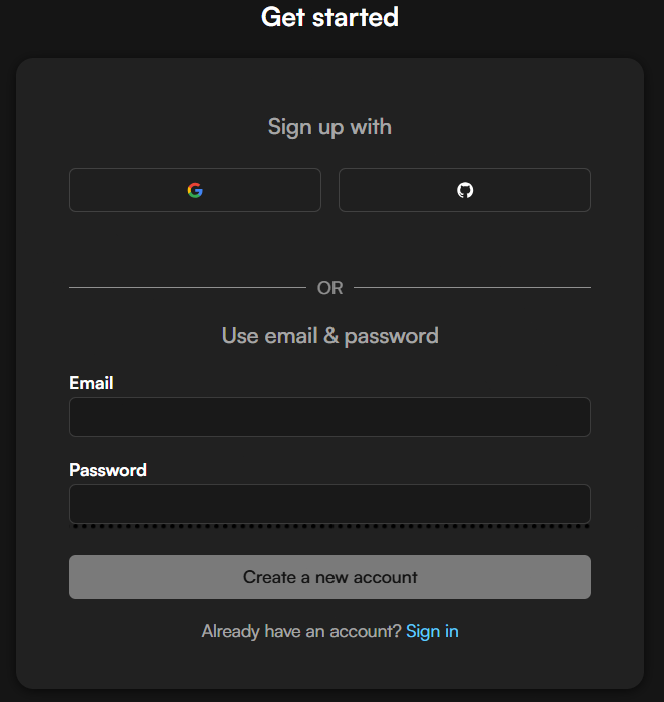Viewport: 664px width, 702px height.
Task: Click into the Email input field
Action: [x=330, y=417]
